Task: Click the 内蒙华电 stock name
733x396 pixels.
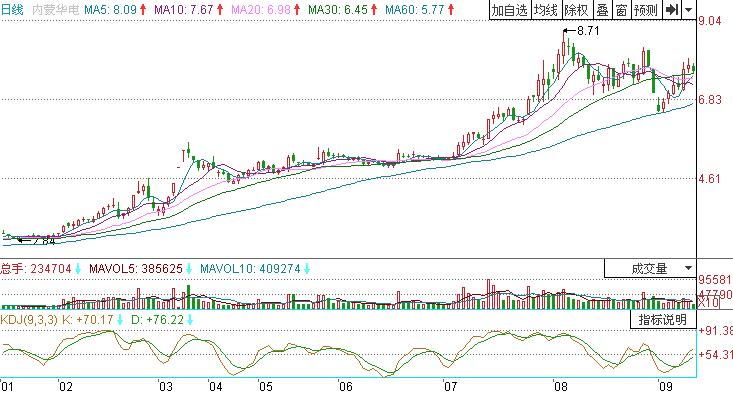Action: point(56,9)
